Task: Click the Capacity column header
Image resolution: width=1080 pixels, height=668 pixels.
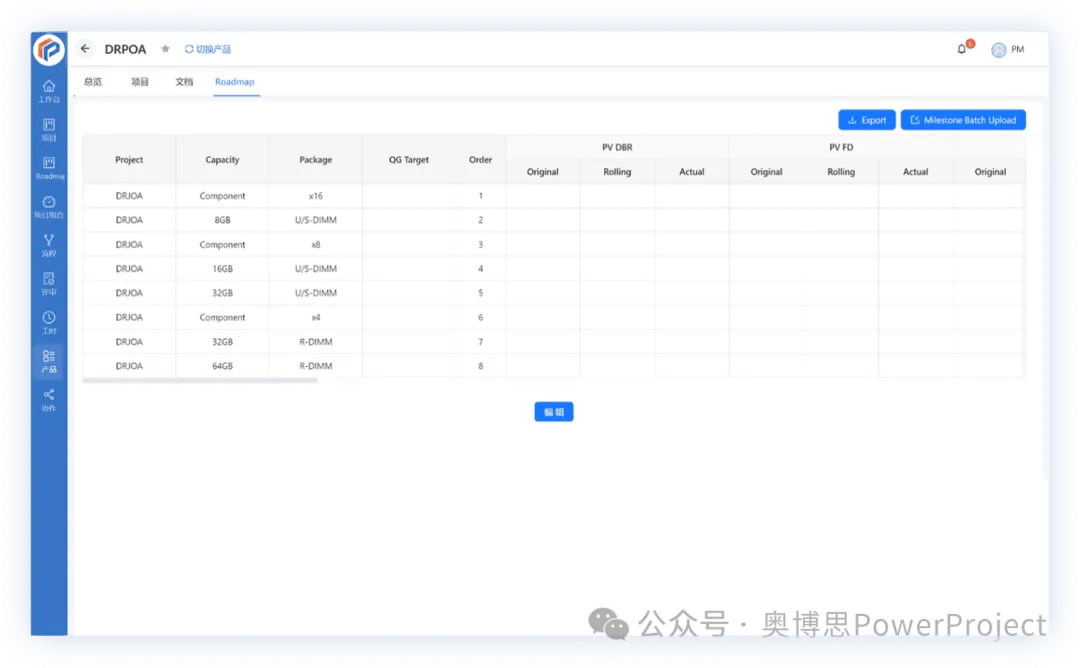Action: 222,160
